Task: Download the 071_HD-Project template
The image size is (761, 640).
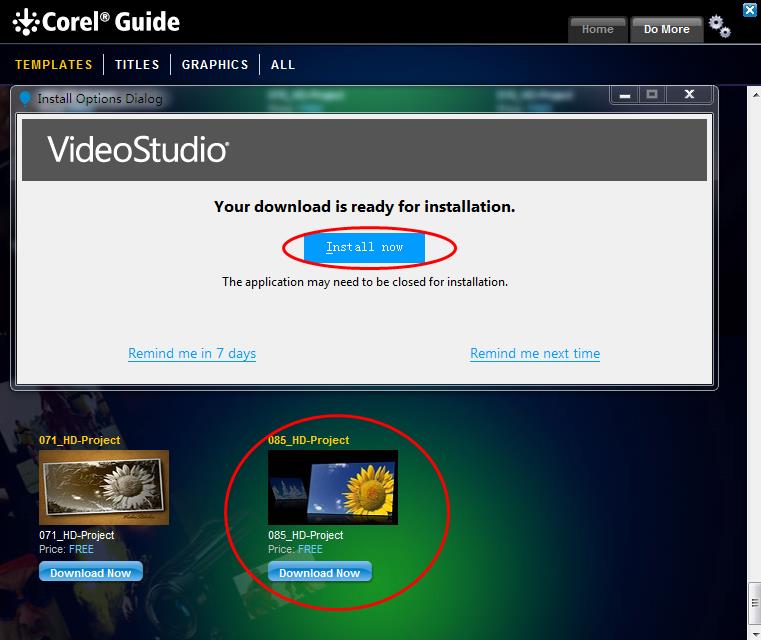Action: pos(91,572)
